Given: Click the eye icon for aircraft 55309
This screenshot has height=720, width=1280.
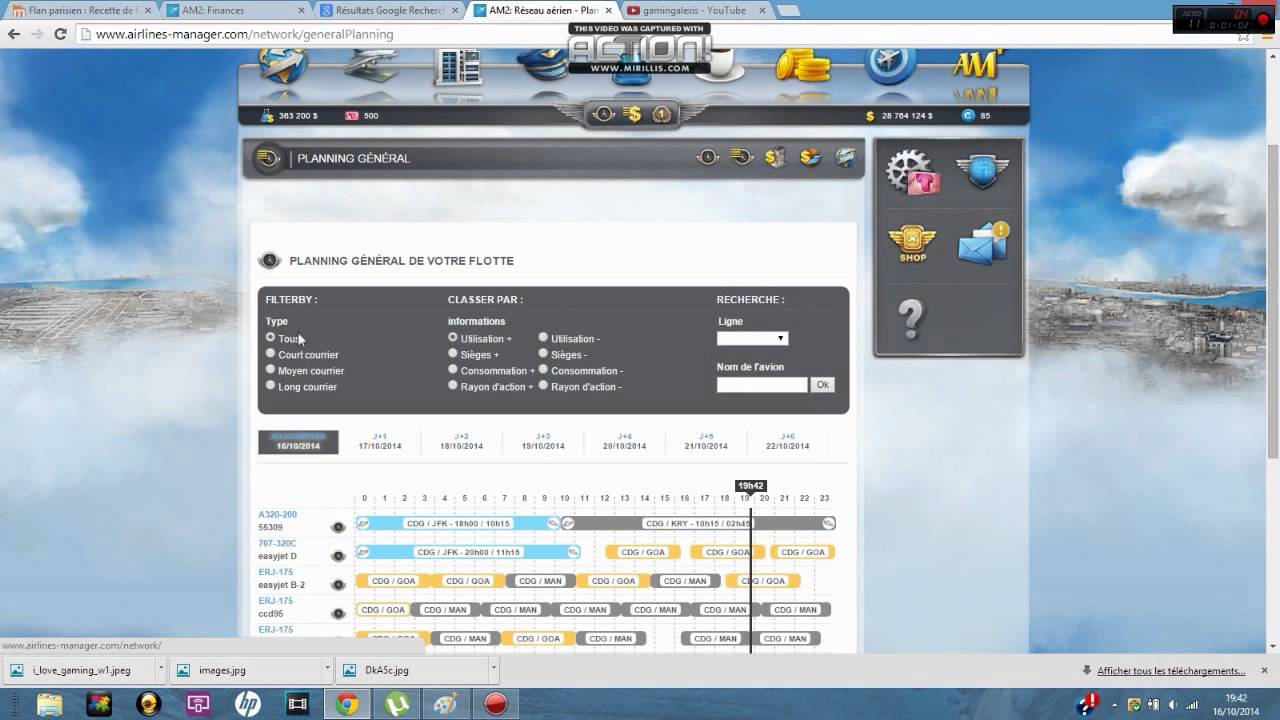Looking at the screenshot, I should (338, 527).
